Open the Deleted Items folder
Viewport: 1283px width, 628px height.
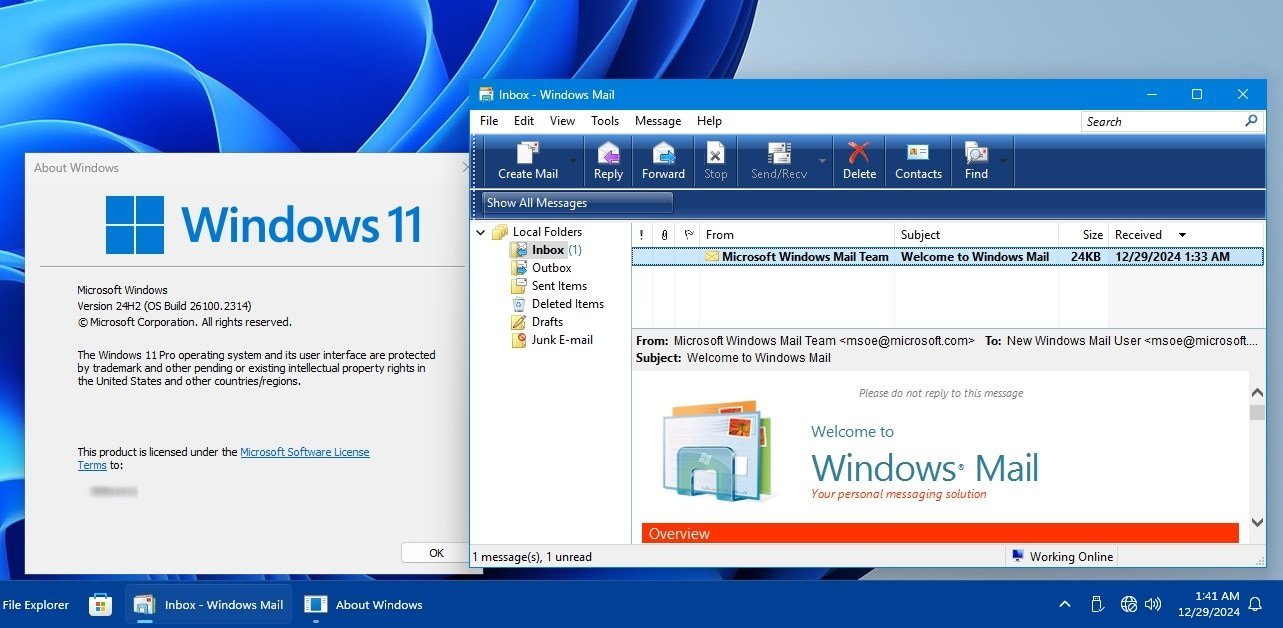point(568,304)
